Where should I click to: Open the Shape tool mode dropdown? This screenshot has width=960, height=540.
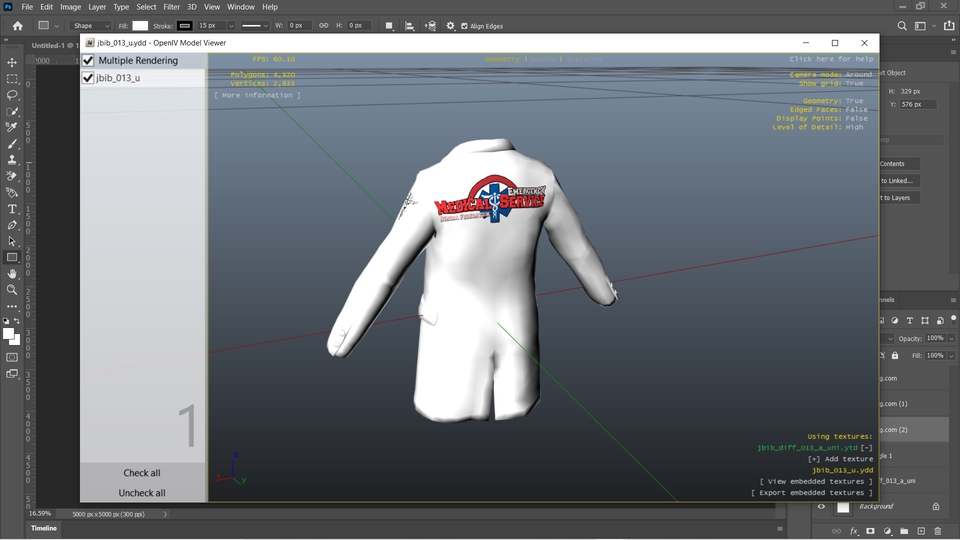click(89, 26)
